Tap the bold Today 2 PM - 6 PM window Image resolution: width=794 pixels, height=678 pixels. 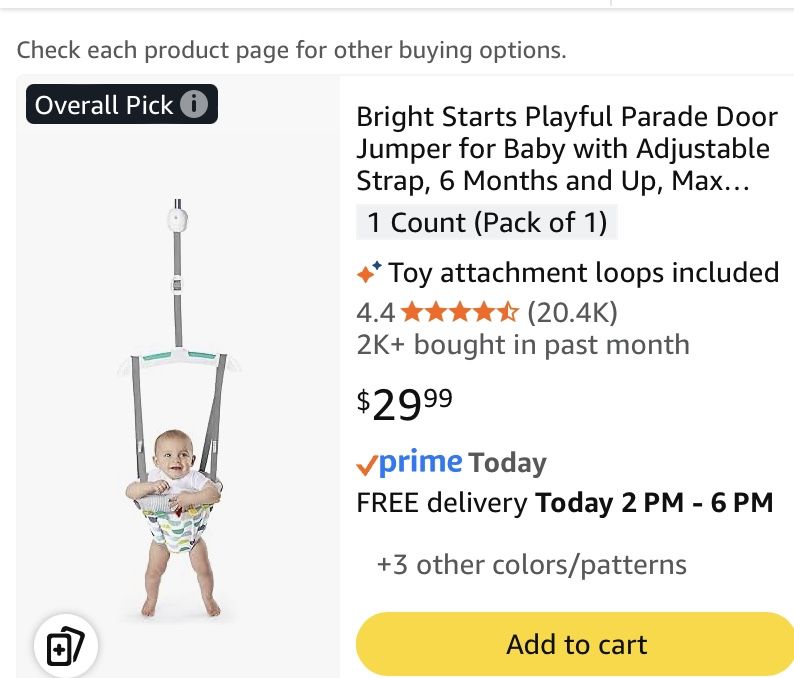[x=655, y=502]
